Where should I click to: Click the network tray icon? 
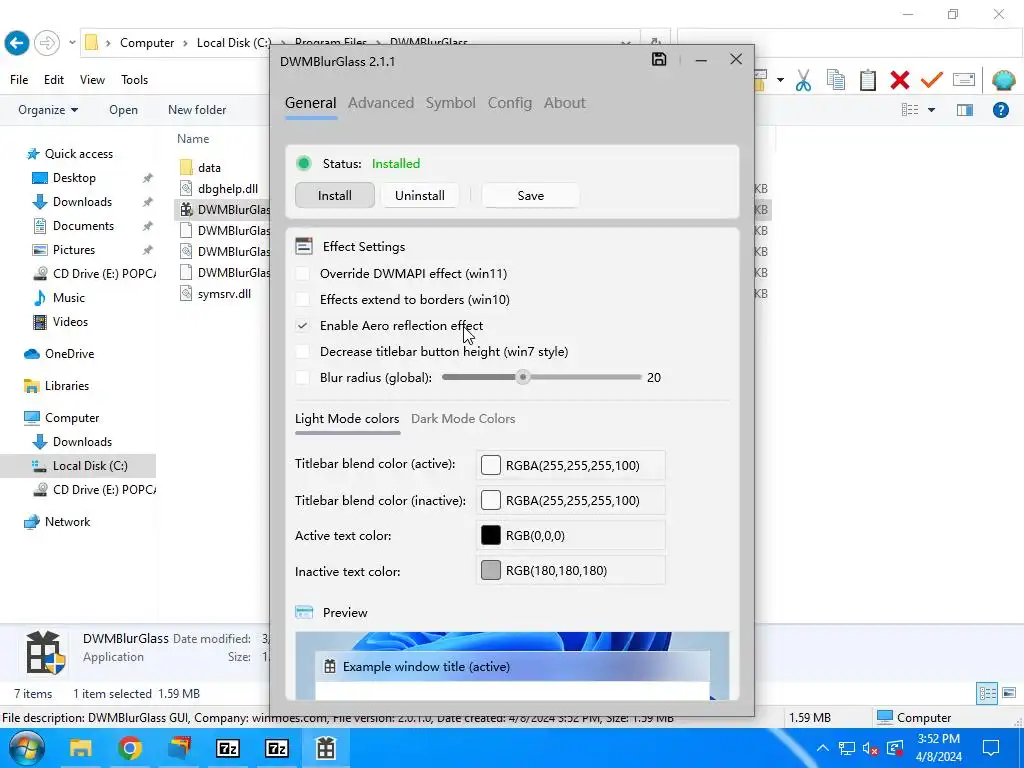(847, 748)
